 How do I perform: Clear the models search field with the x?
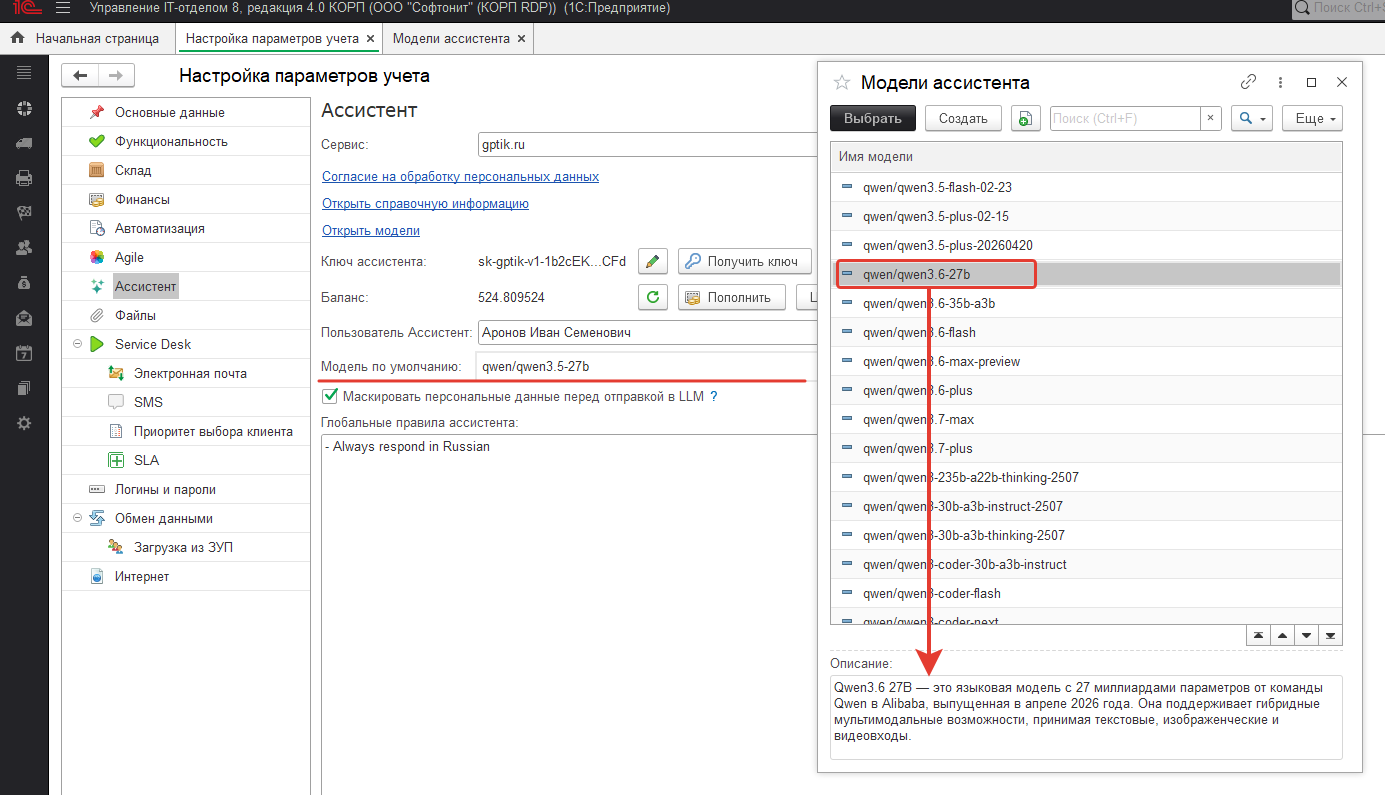[x=1211, y=118]
